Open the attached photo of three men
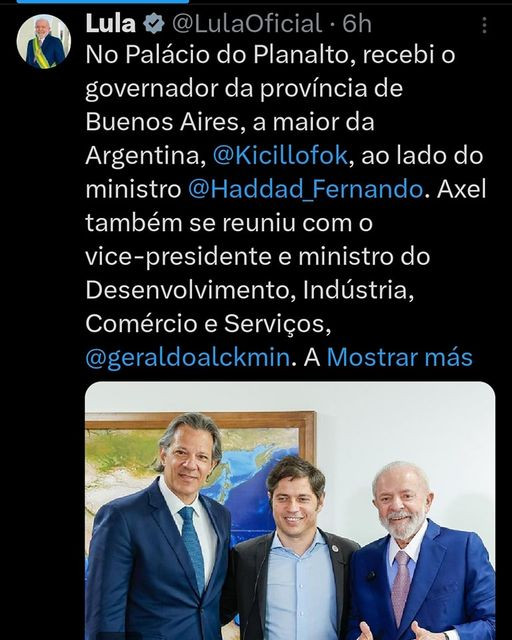Image resolution: width=512 pixels, height=640 pixels. pyautogui.click(x=290, y=511)
